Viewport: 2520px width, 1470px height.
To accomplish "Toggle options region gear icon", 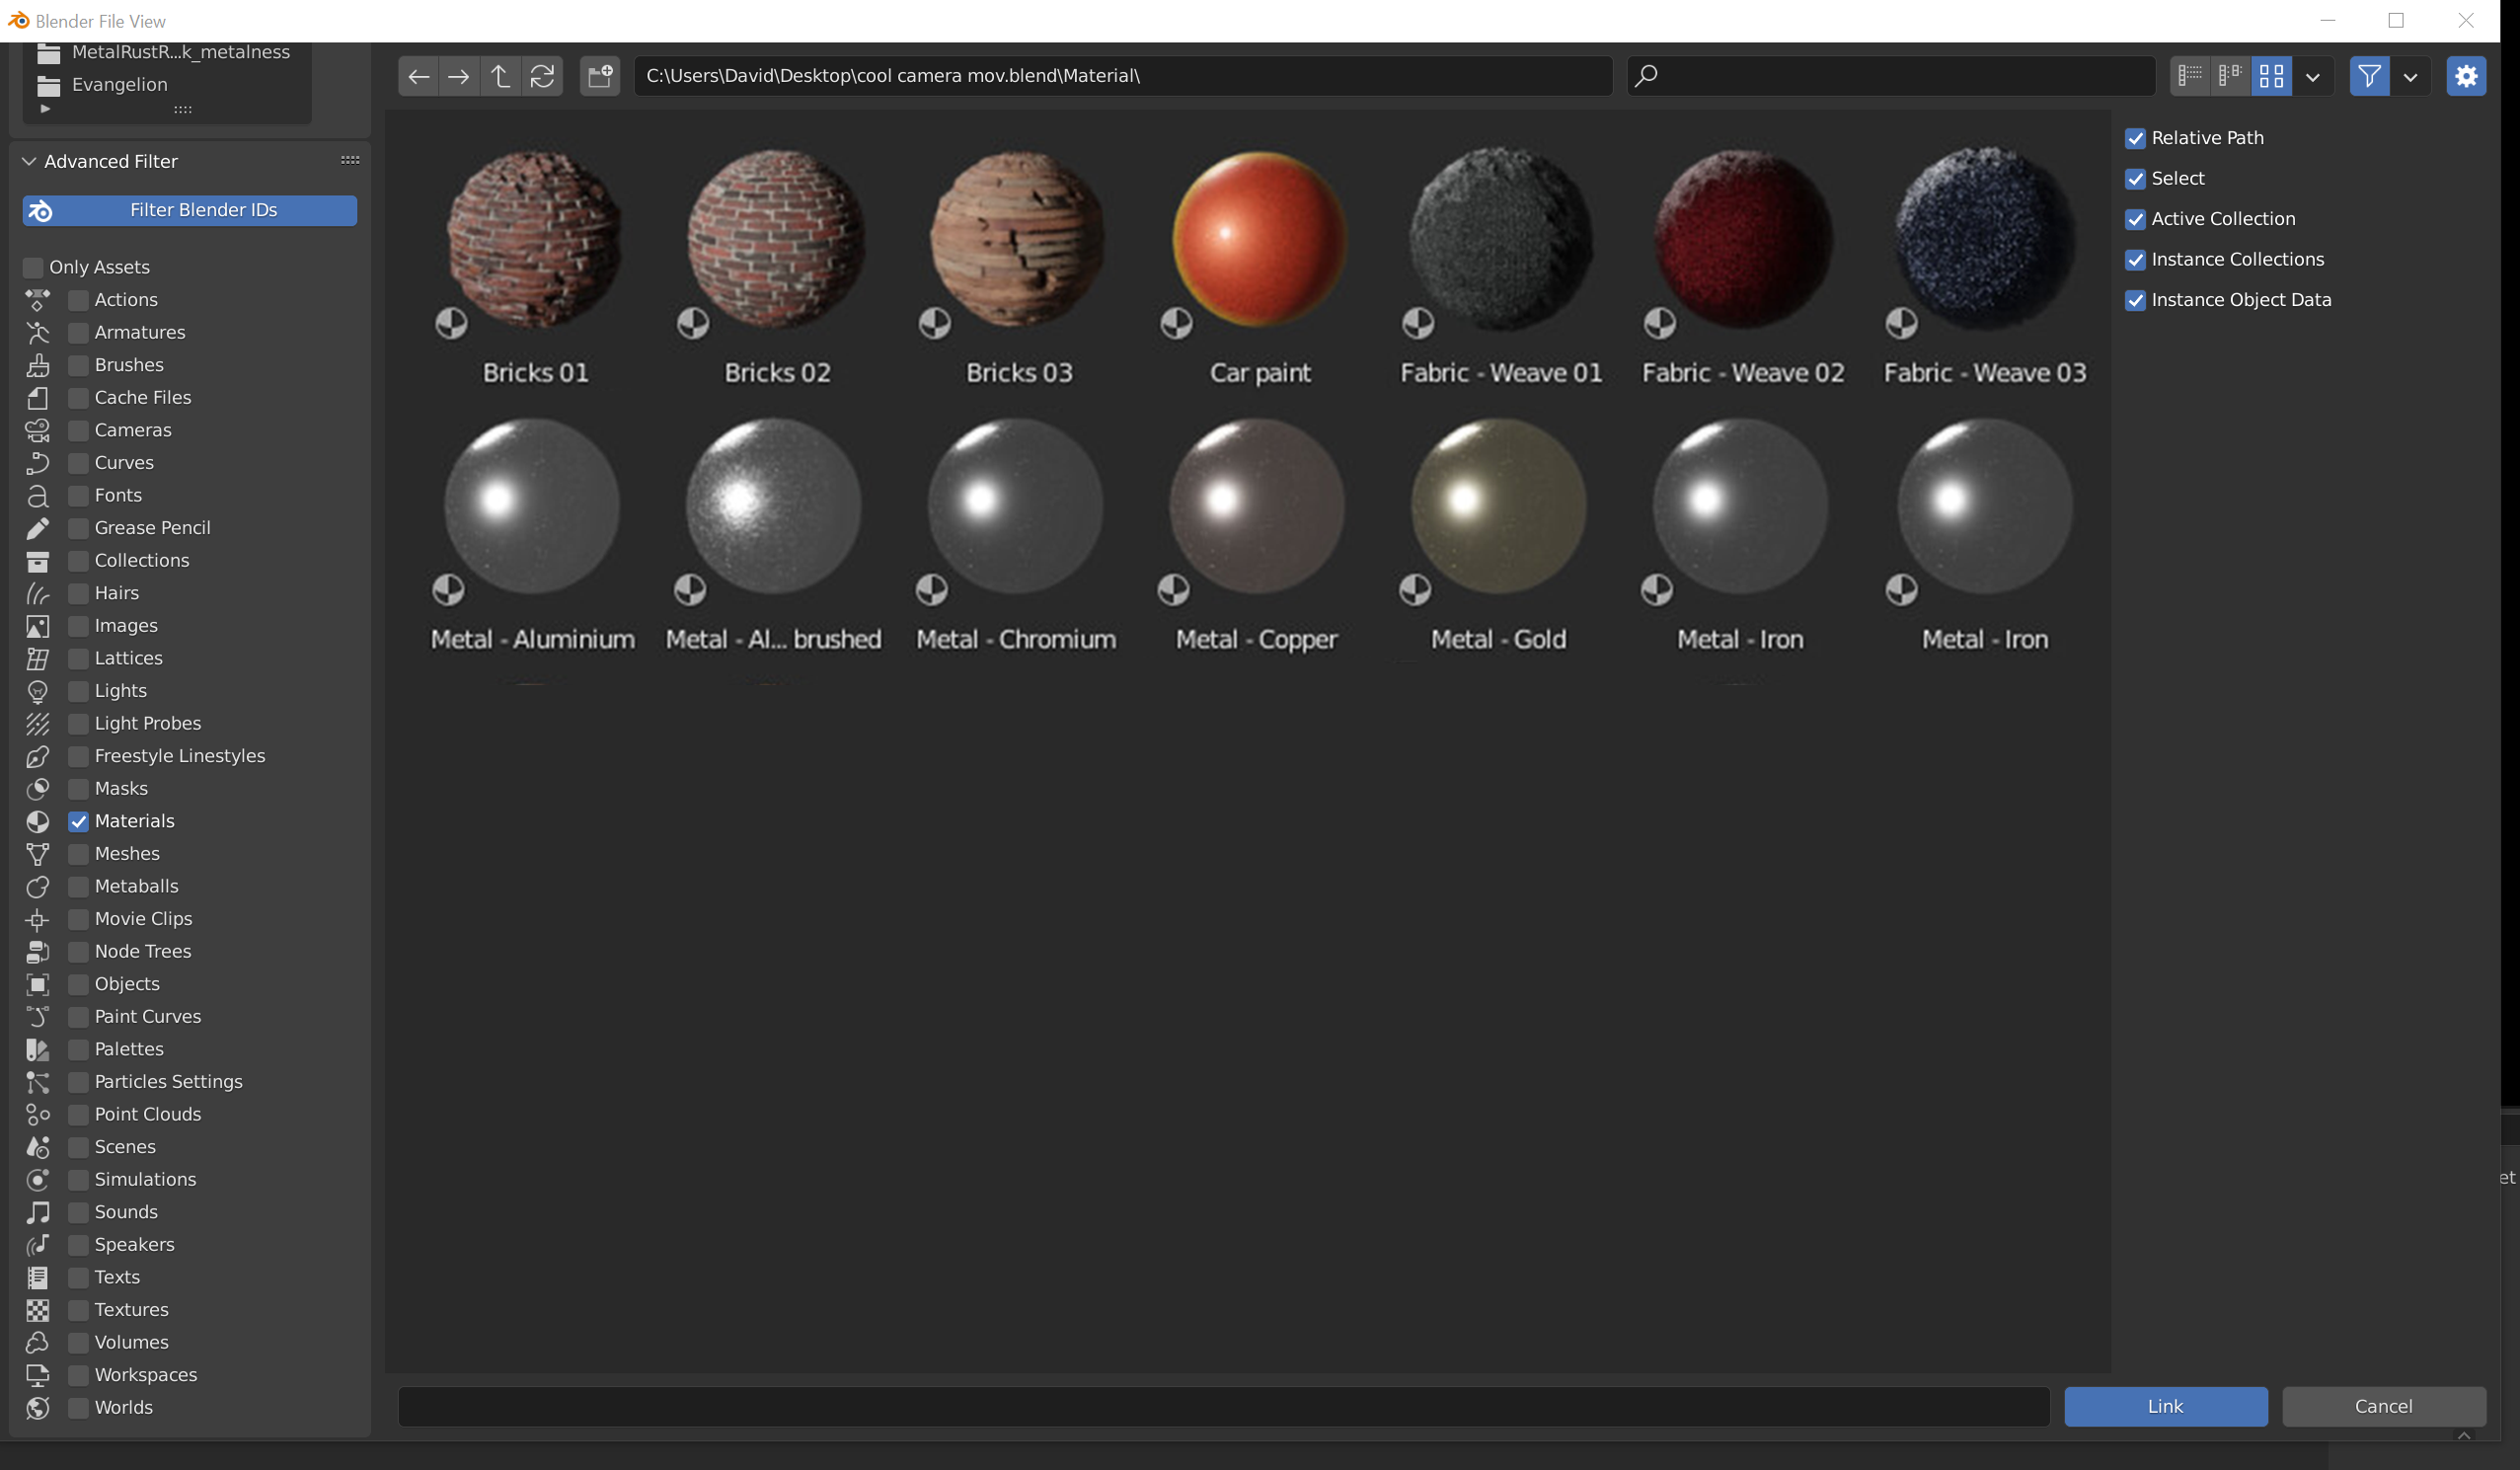I will [x=2466, y=76].
